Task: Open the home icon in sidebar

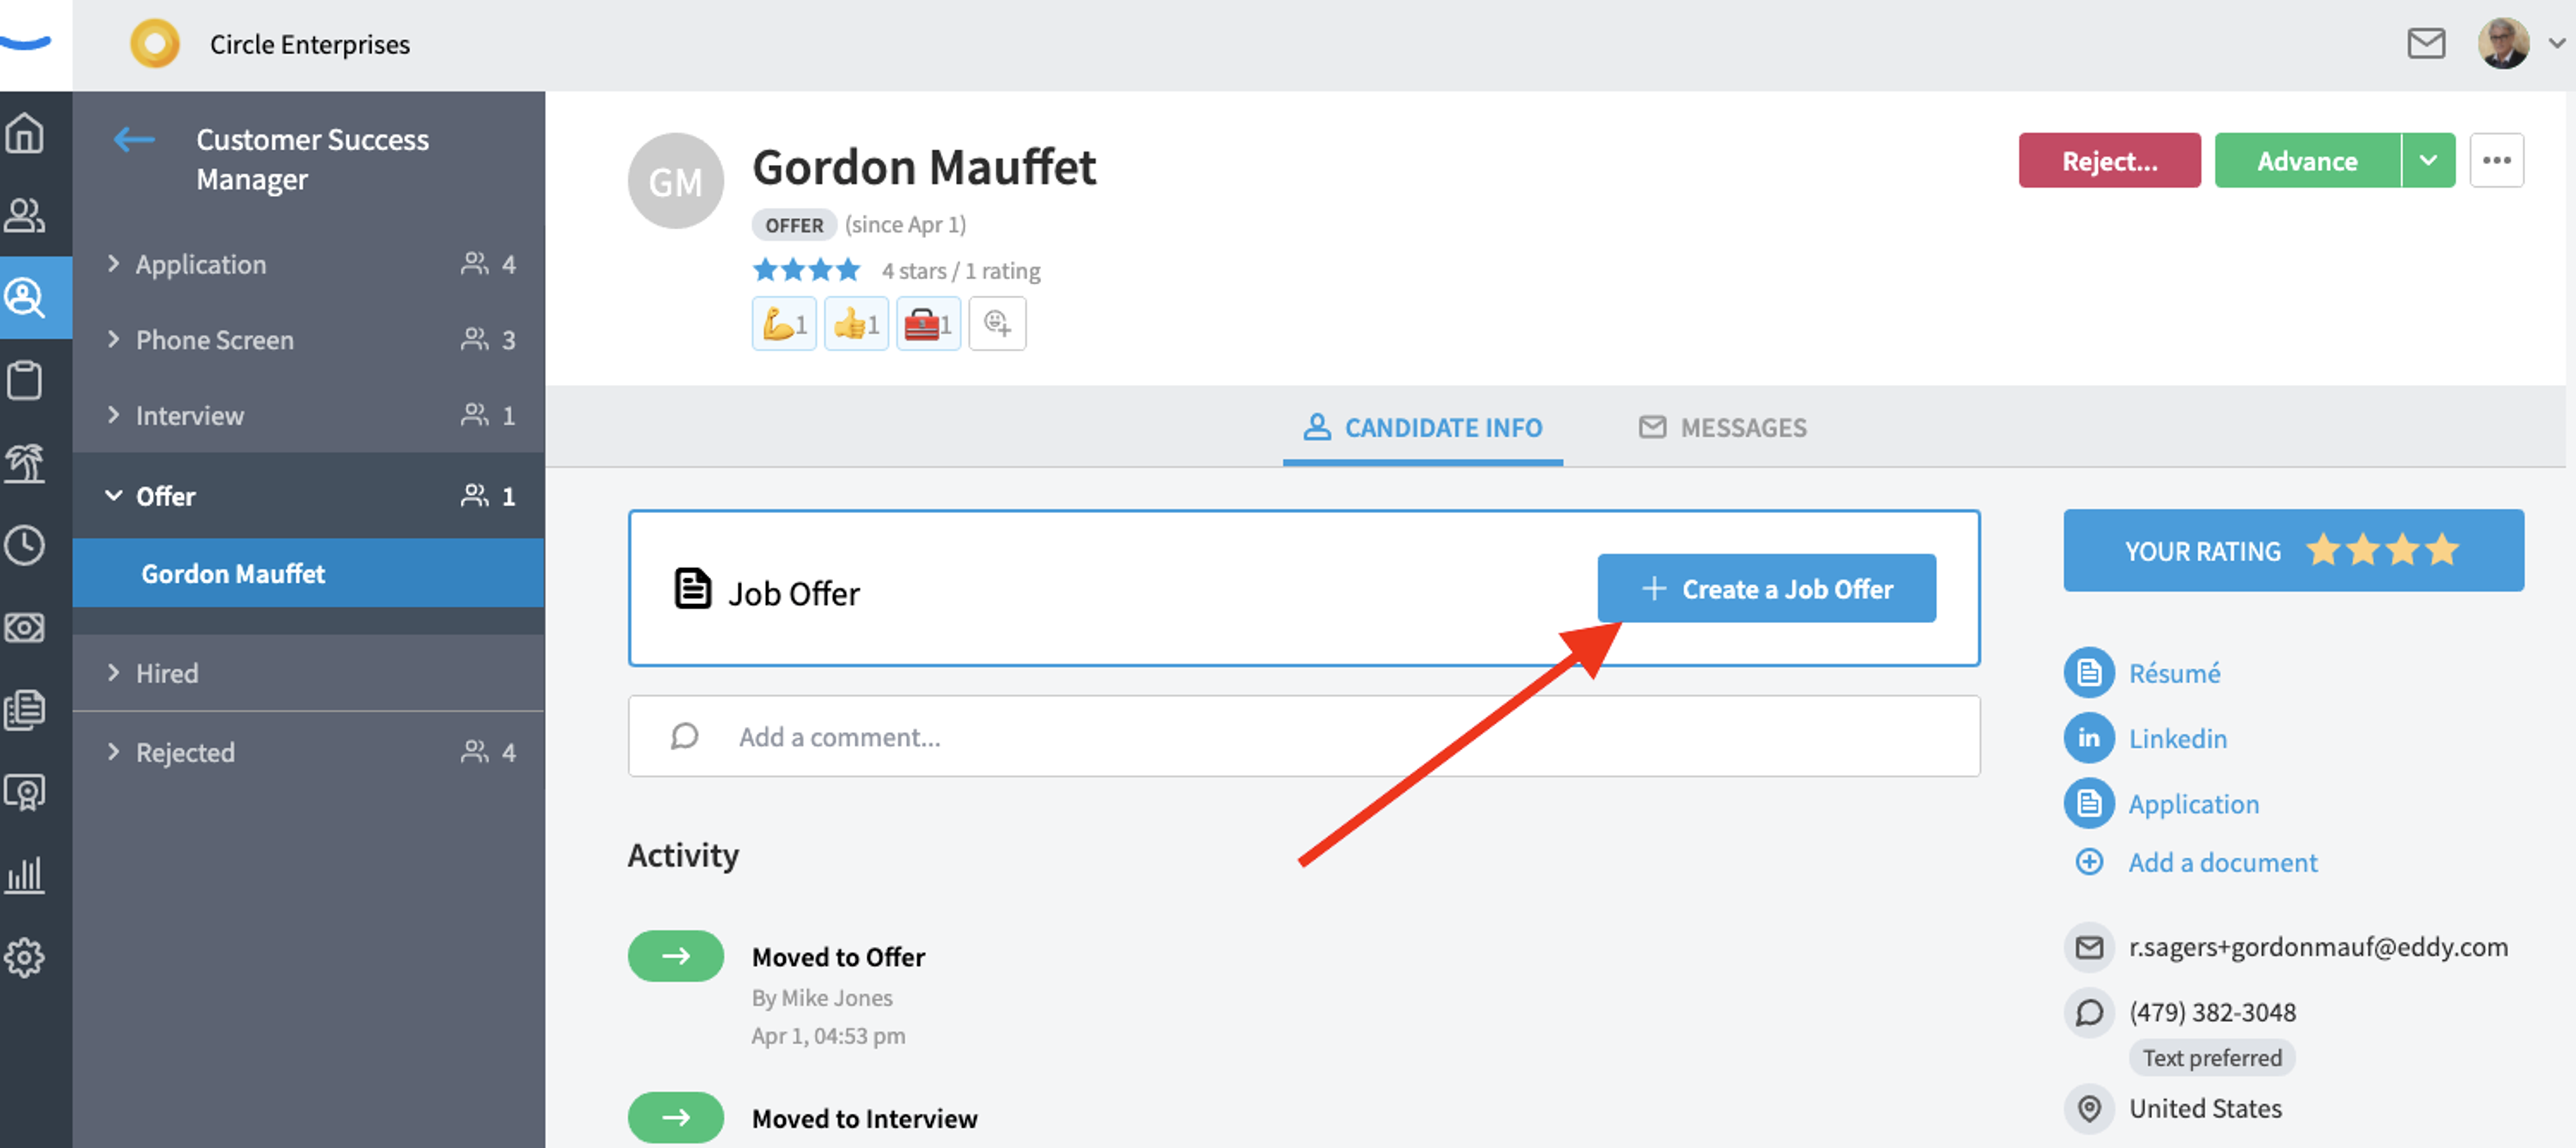Action: 25,133
